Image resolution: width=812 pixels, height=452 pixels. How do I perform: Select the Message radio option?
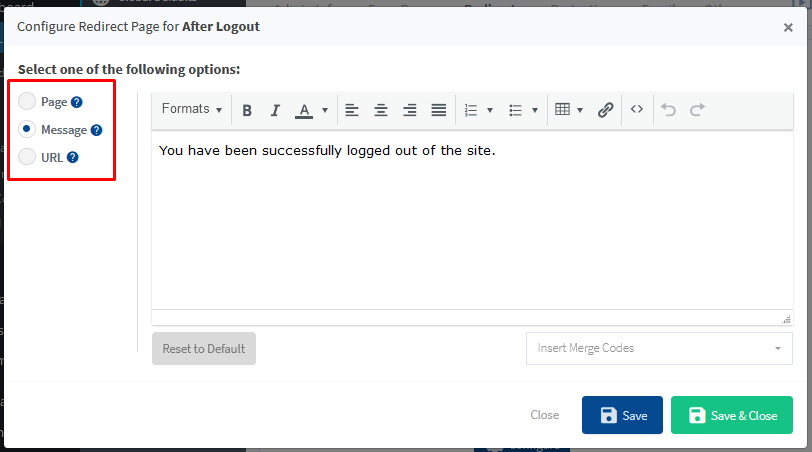click(27, 129)
